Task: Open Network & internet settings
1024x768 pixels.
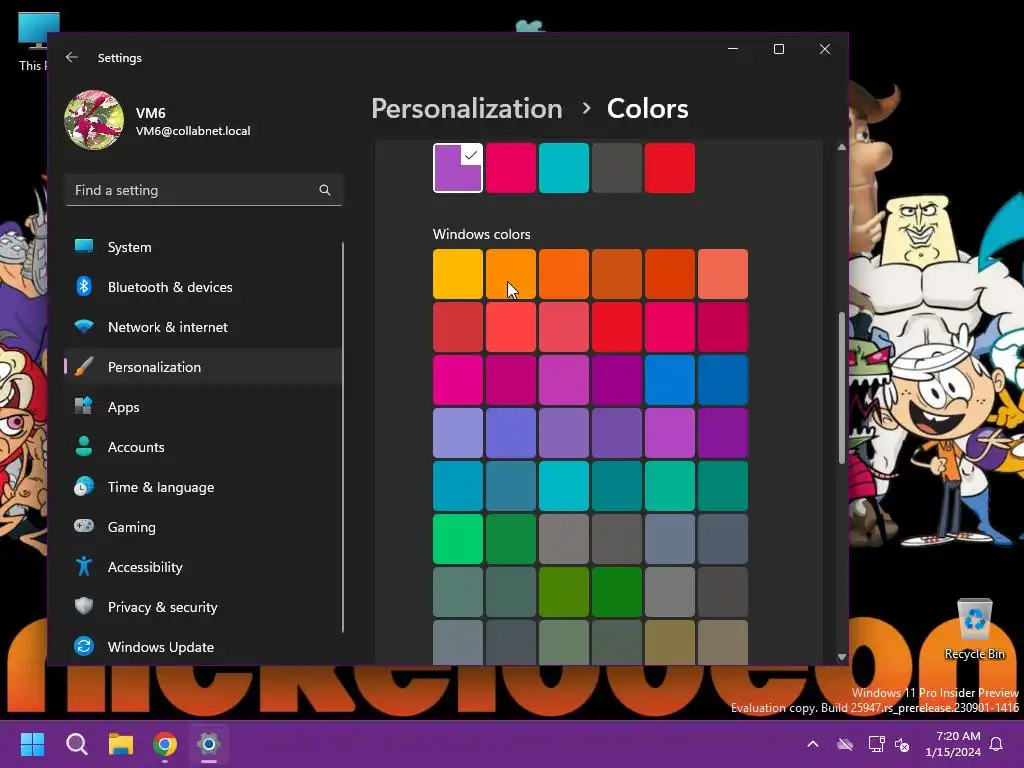Action: pyautogui.click(x=203, y=327)
